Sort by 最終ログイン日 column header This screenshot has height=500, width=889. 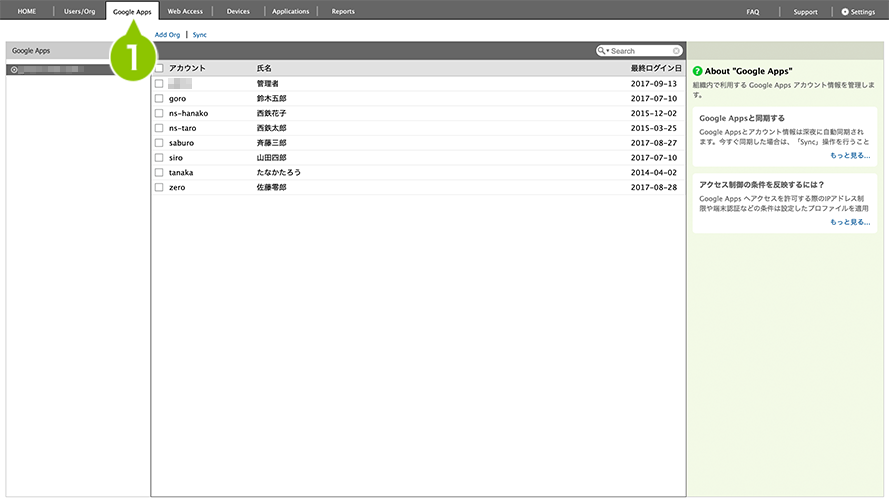click(x=656, y=68)
